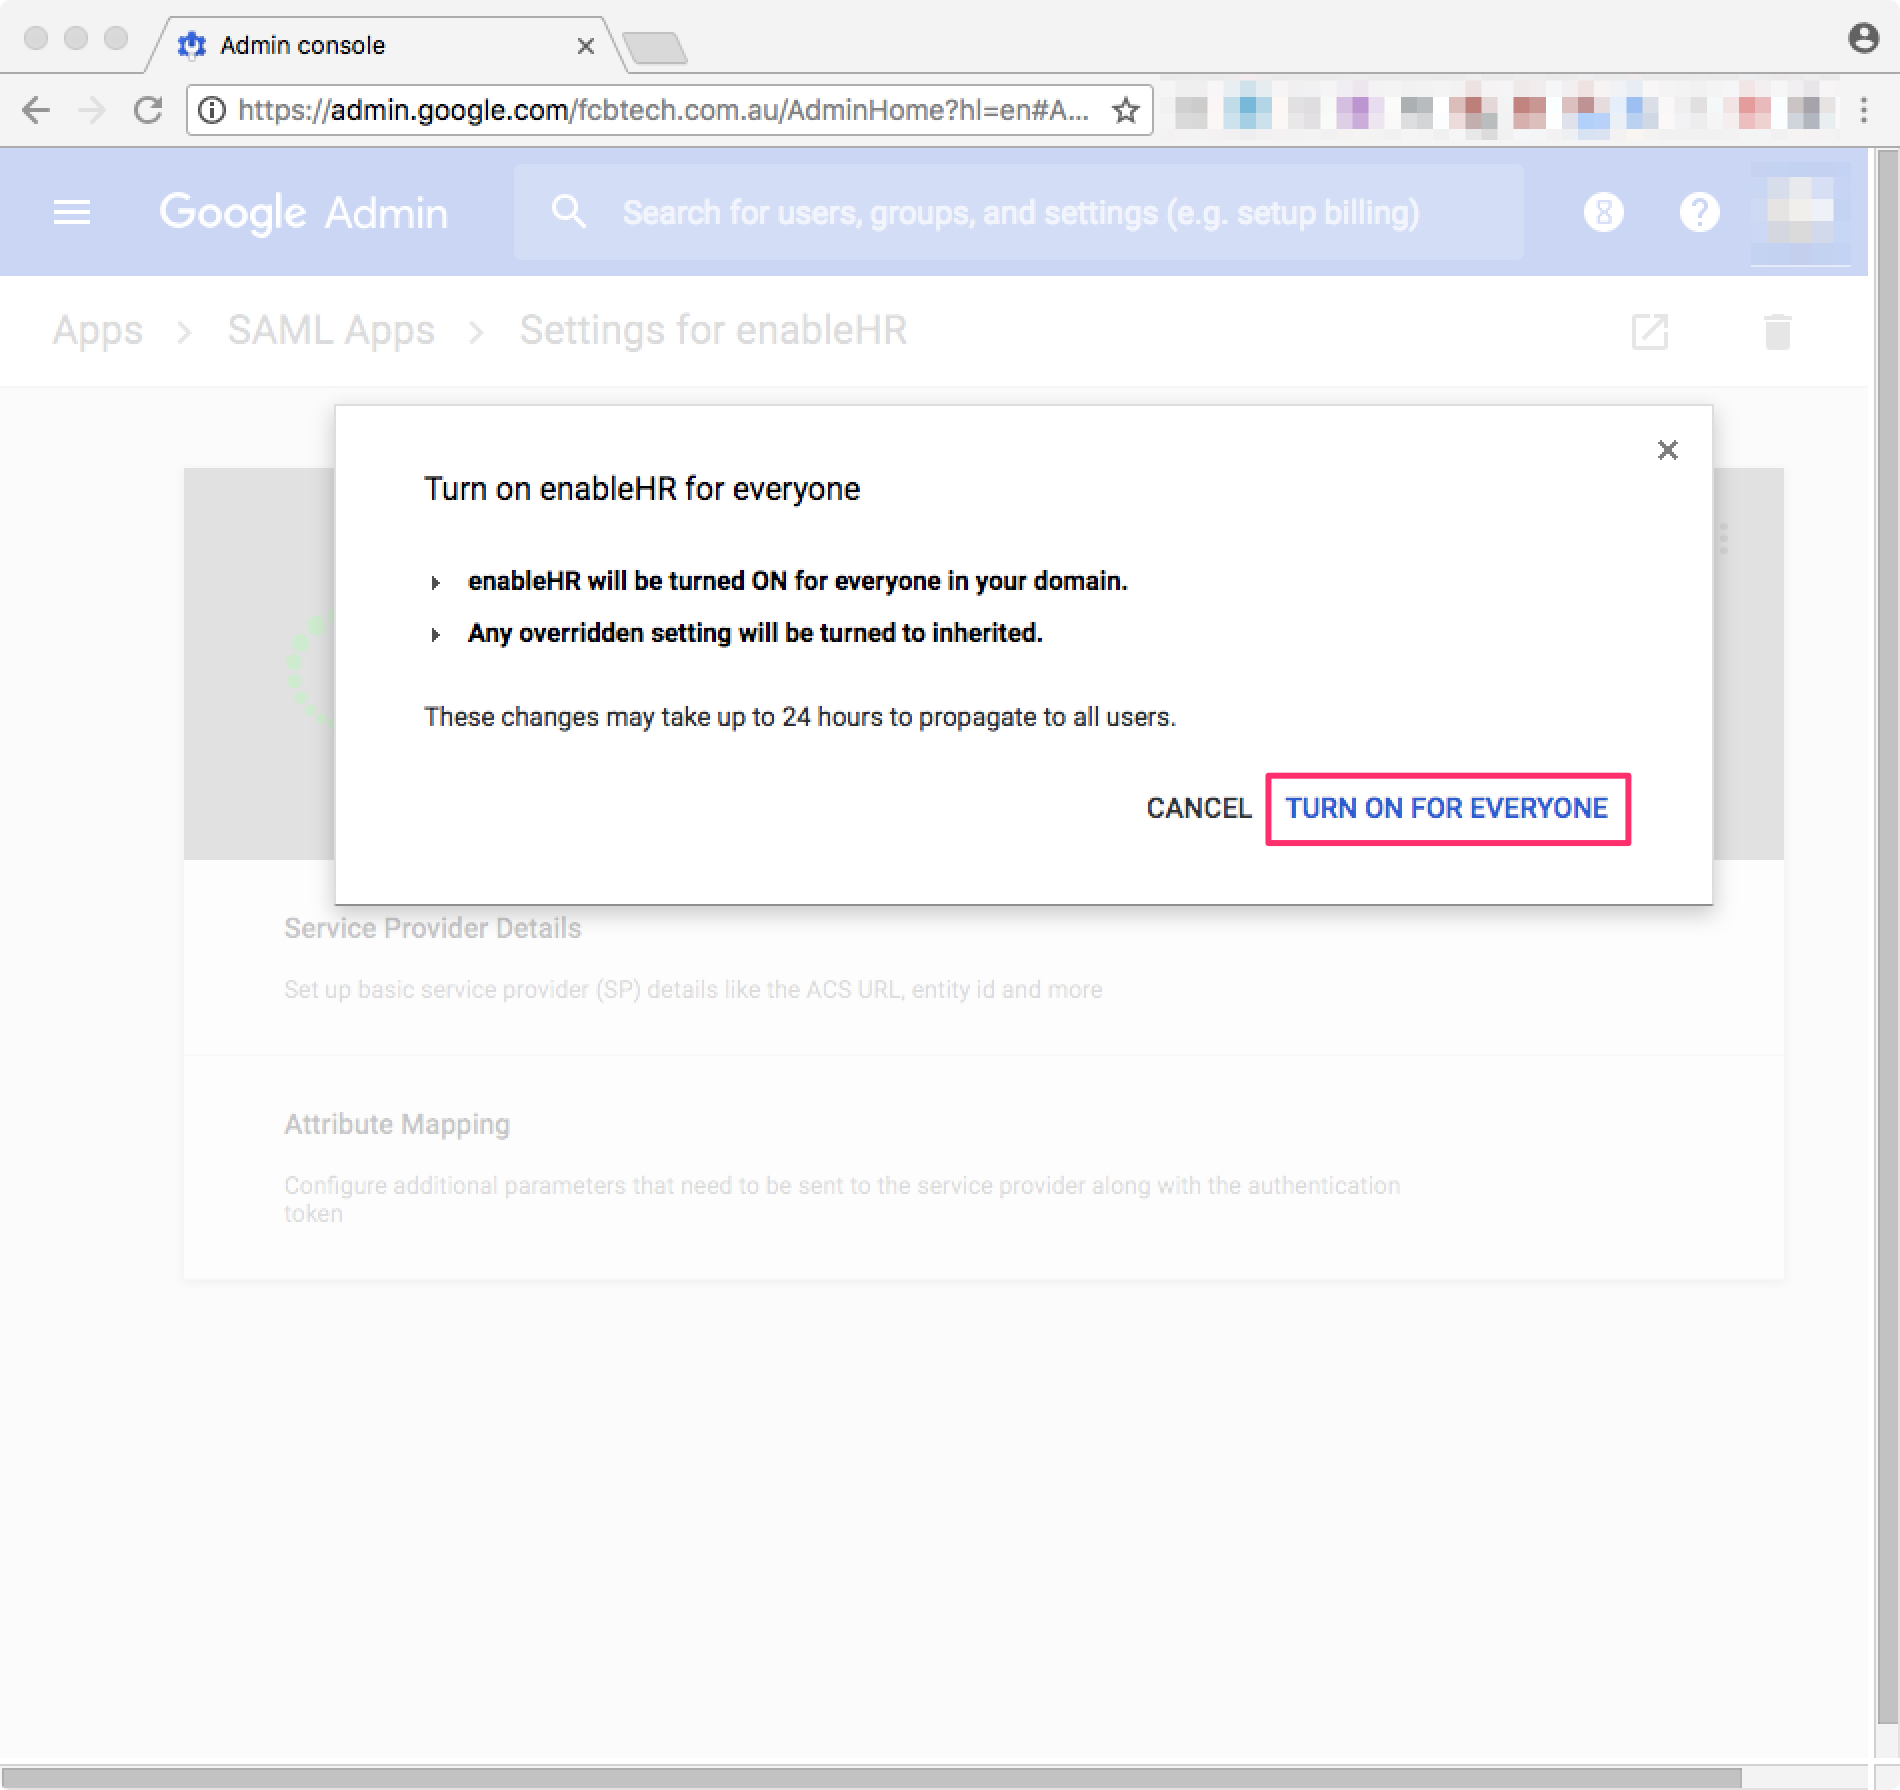Close the dialog with the X icon
Viewport: 1900px width, 1790px height.
1667,450
